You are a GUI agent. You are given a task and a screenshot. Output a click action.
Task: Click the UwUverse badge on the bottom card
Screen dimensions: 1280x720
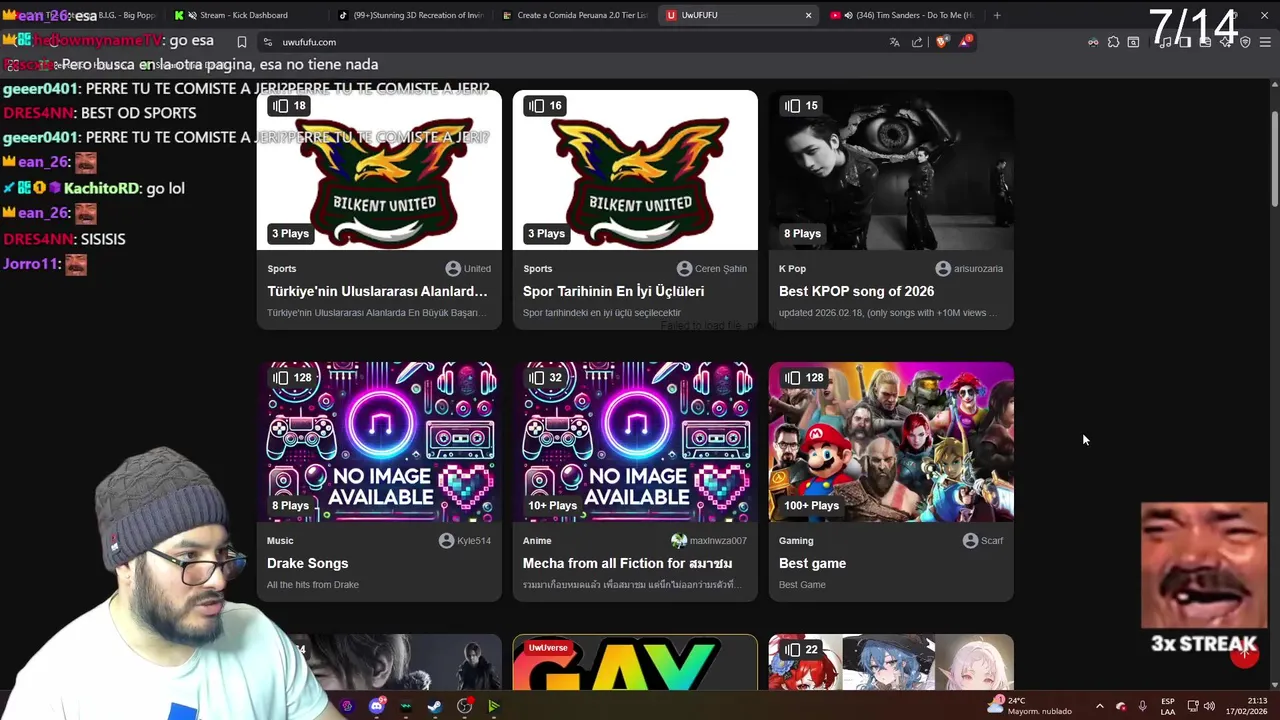548,647
